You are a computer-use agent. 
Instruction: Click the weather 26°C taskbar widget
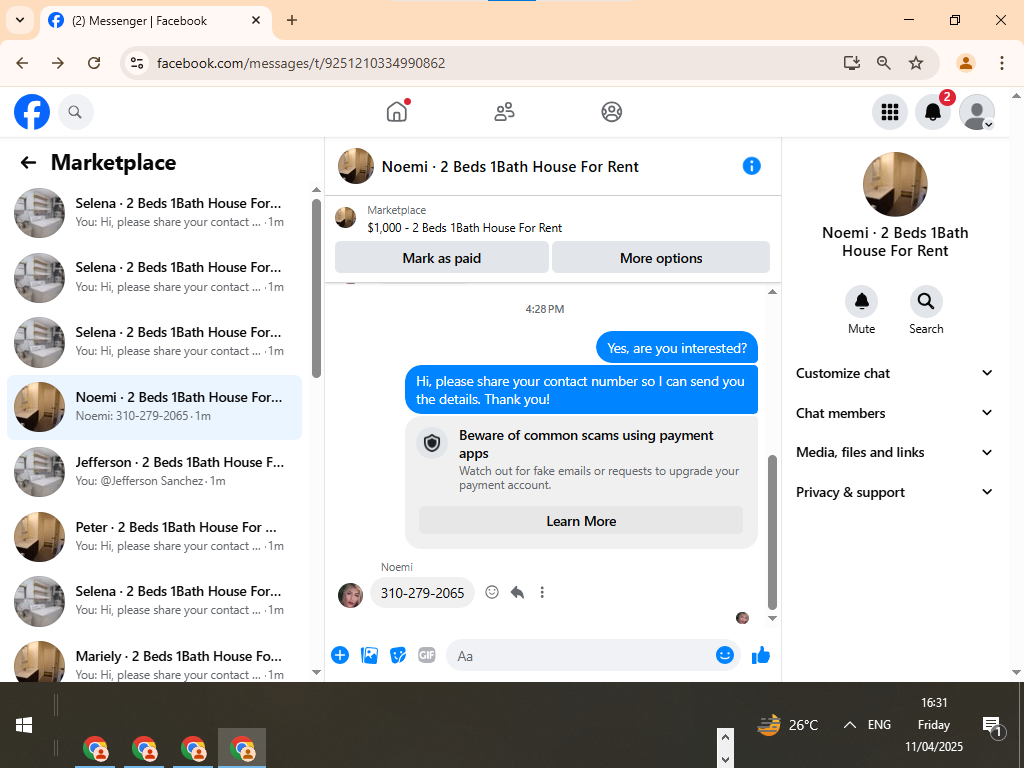788,724
